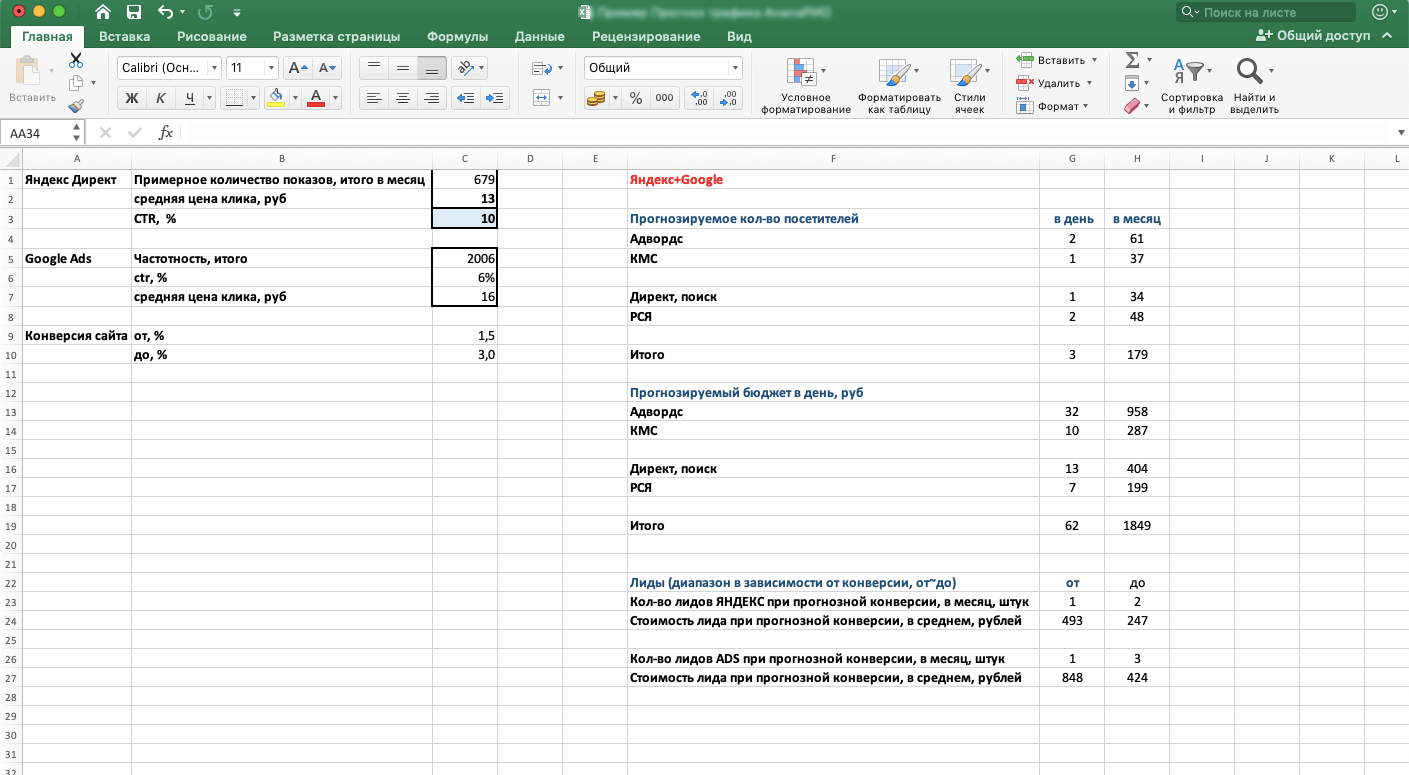Click the Format Painter brush icon

(x=76, y=106)
